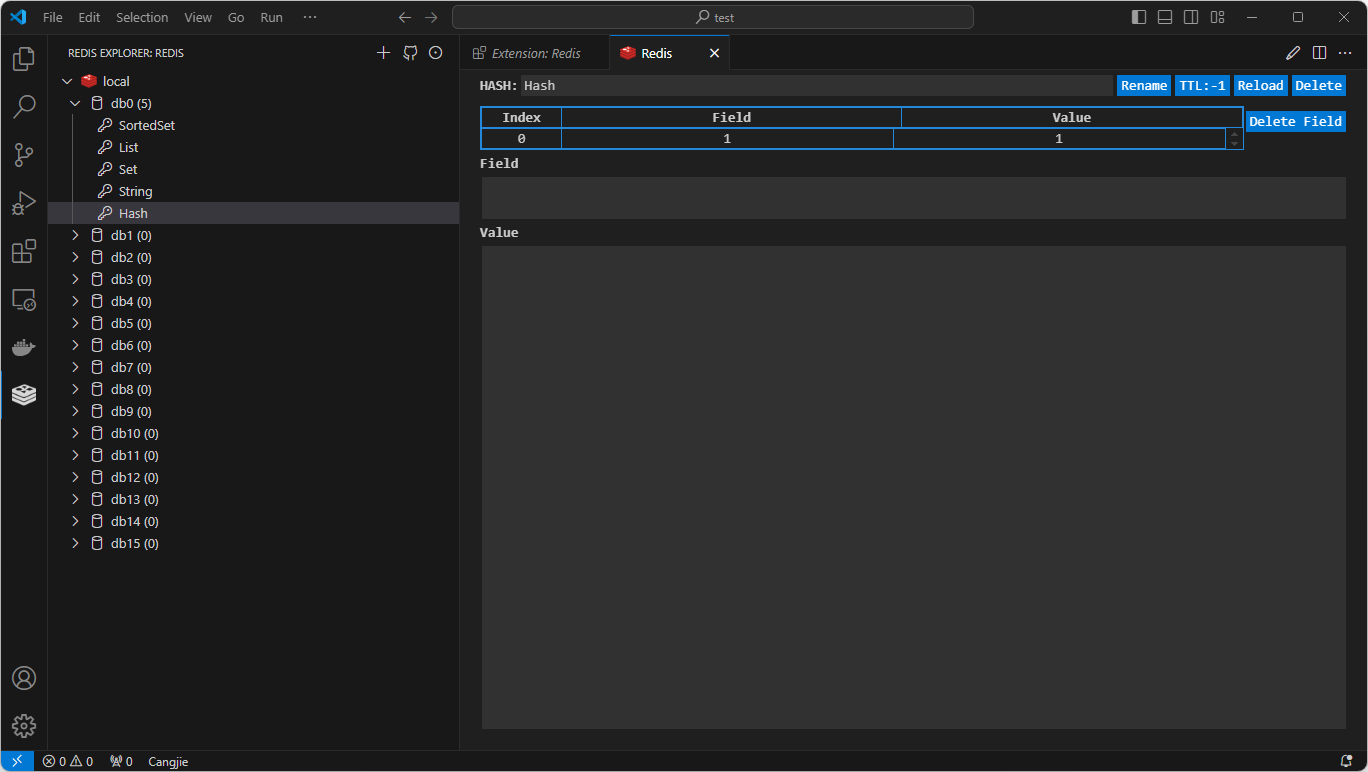Image resolution: width=1368 pixels, height=772 pixels.
Task: Click the add Redis connection plus icon
Action: (383, 53)
